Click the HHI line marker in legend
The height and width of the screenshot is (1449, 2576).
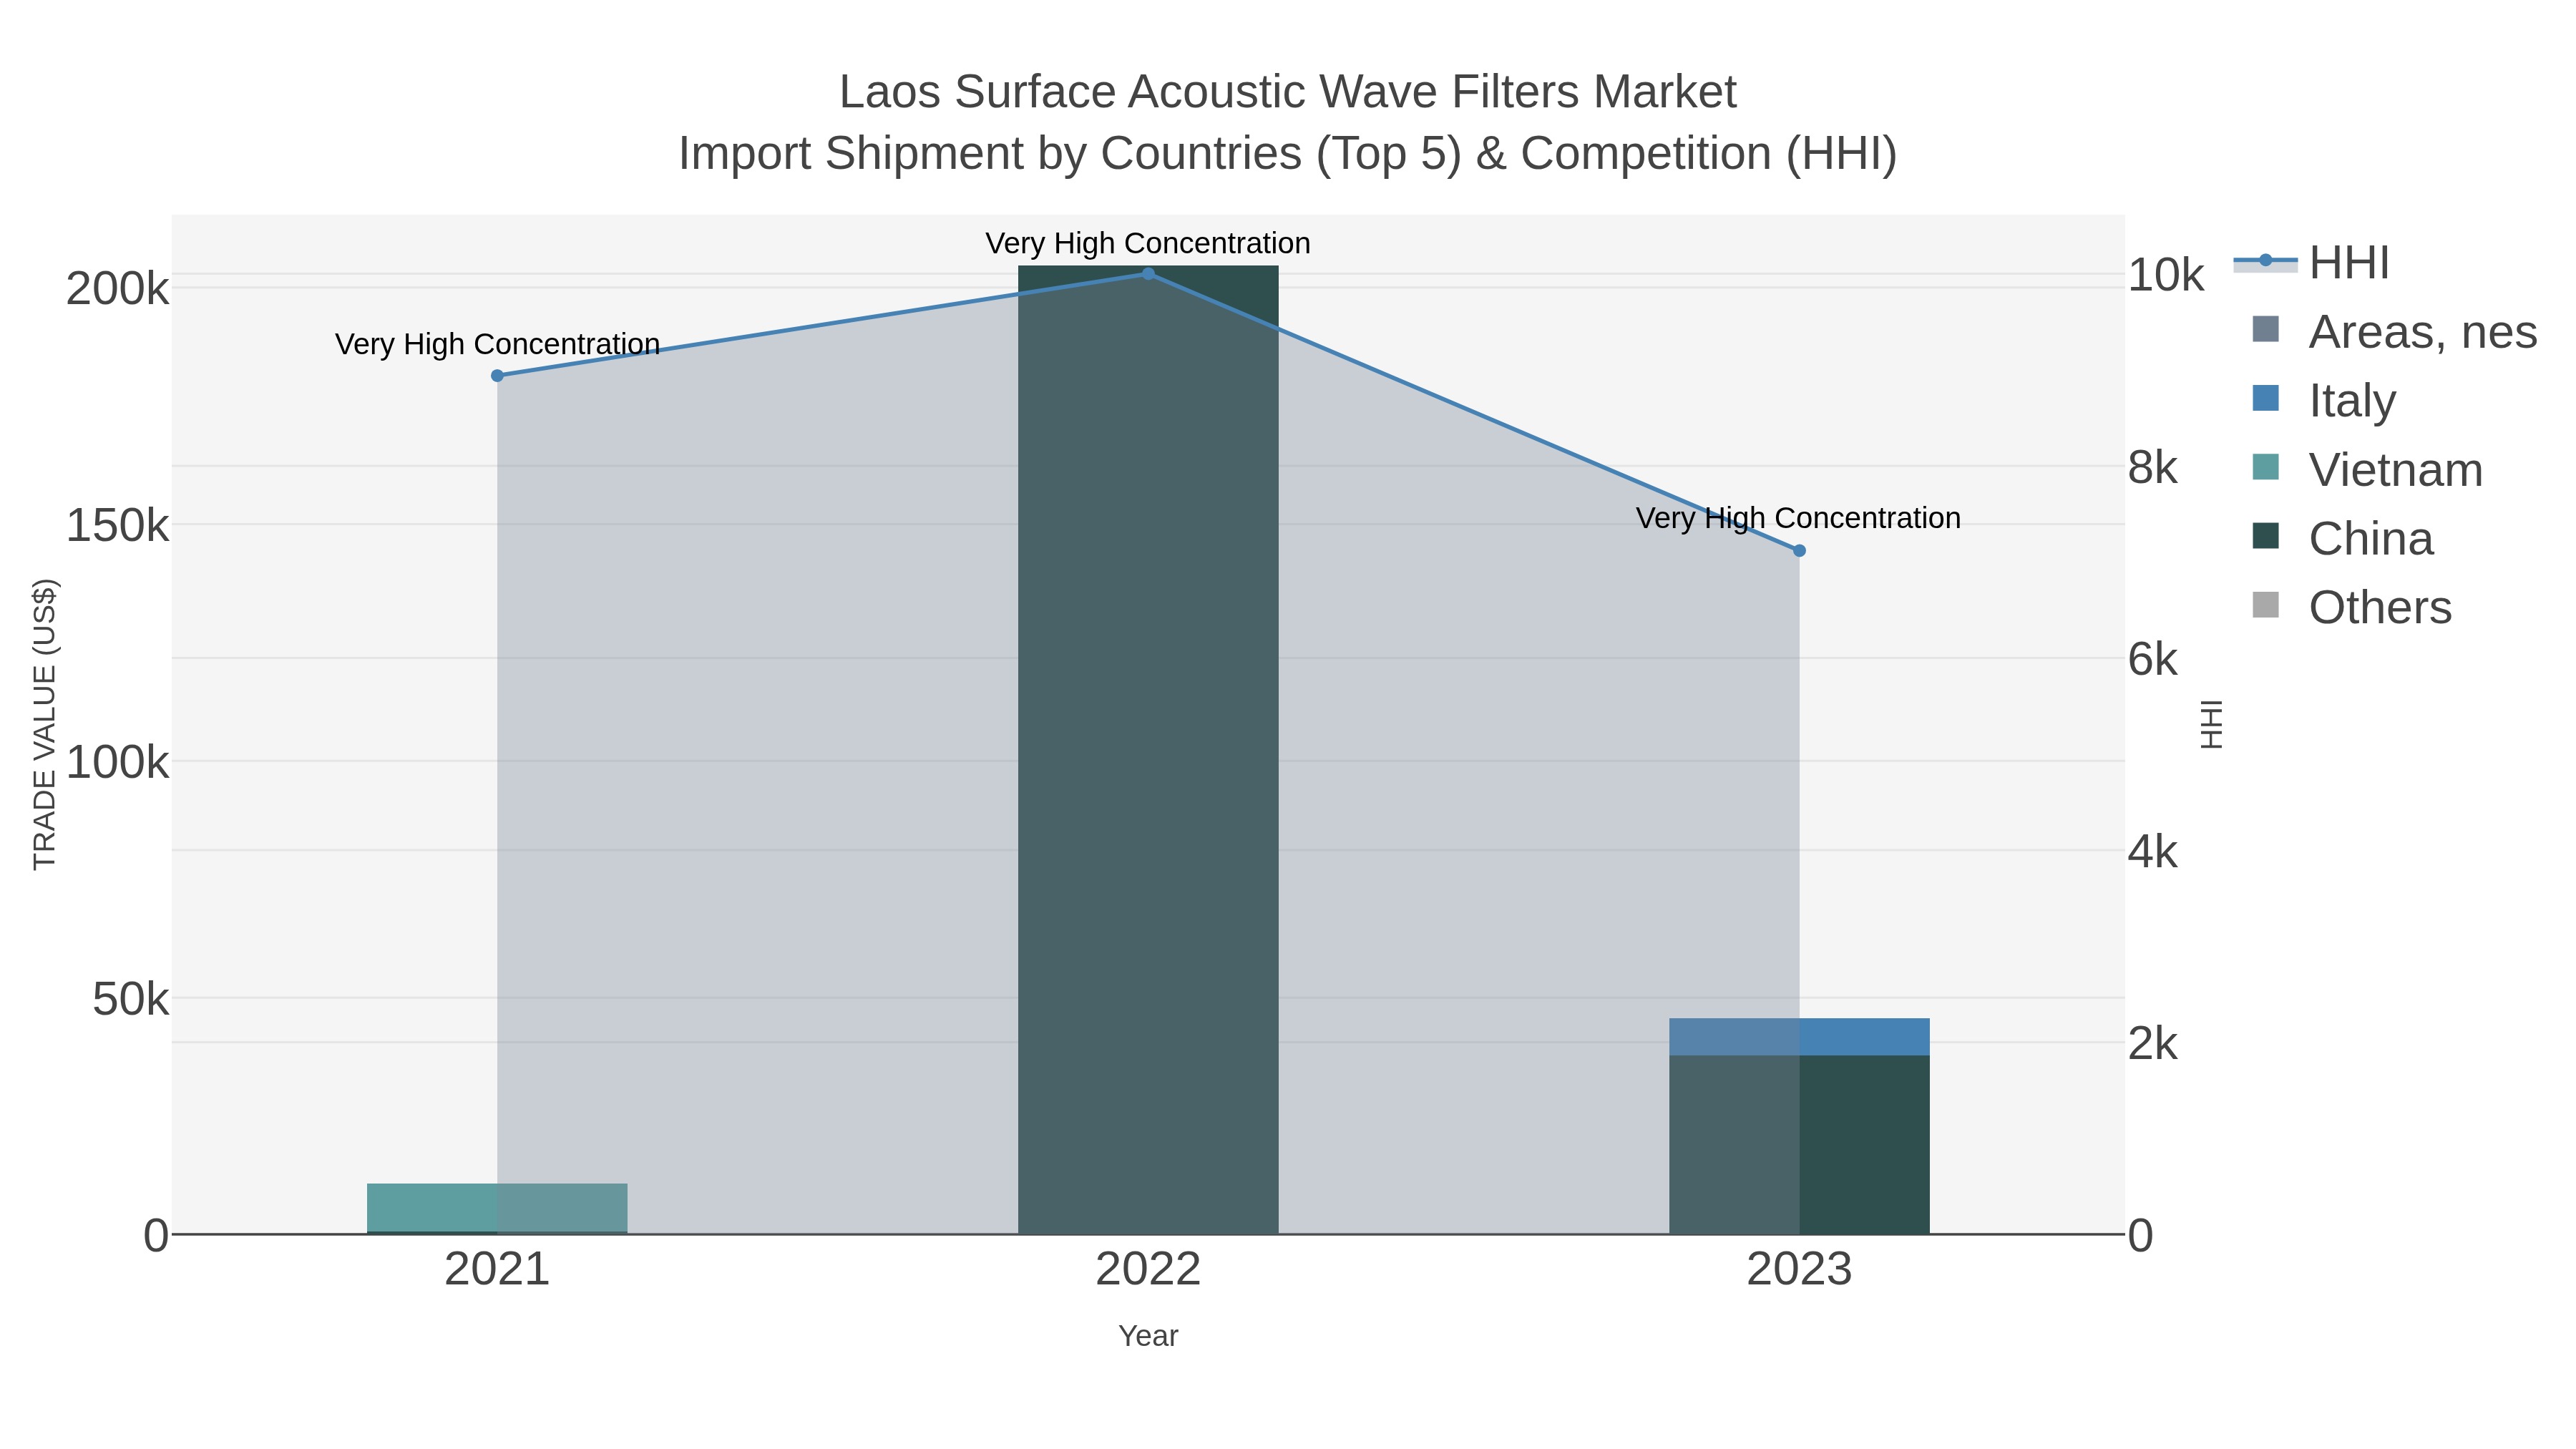pos(2265,261)
